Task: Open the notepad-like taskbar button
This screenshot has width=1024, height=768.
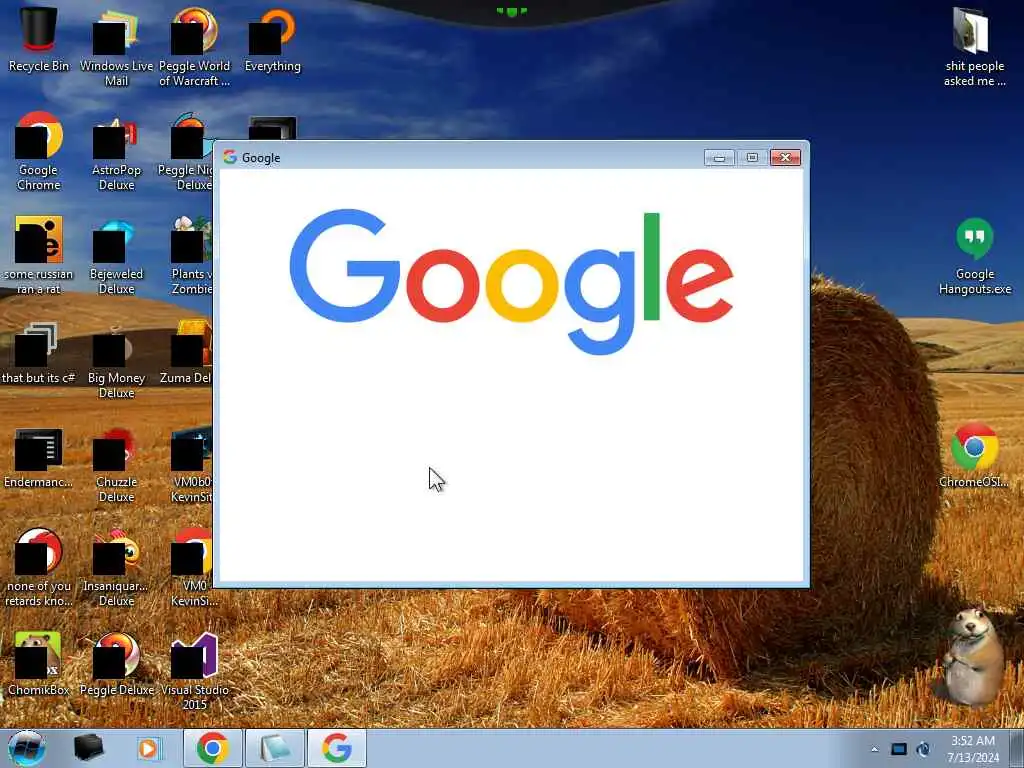Action: tap(275, 748)
